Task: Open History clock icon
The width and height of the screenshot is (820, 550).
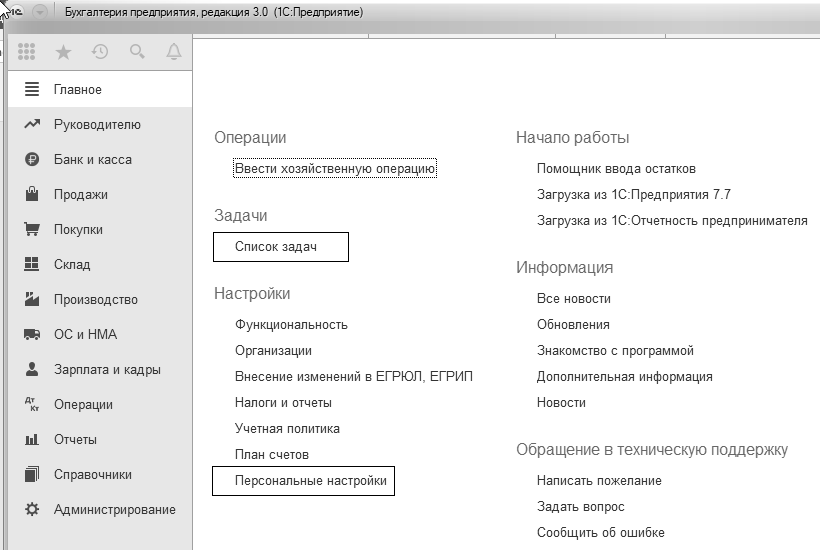Action: point(100,52)
